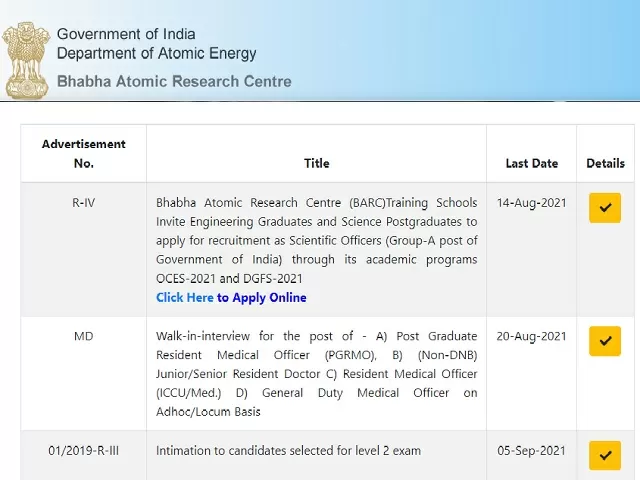Open details checkmark for MD advertisement
Viewport: 640px width, 480px height.
605,341
